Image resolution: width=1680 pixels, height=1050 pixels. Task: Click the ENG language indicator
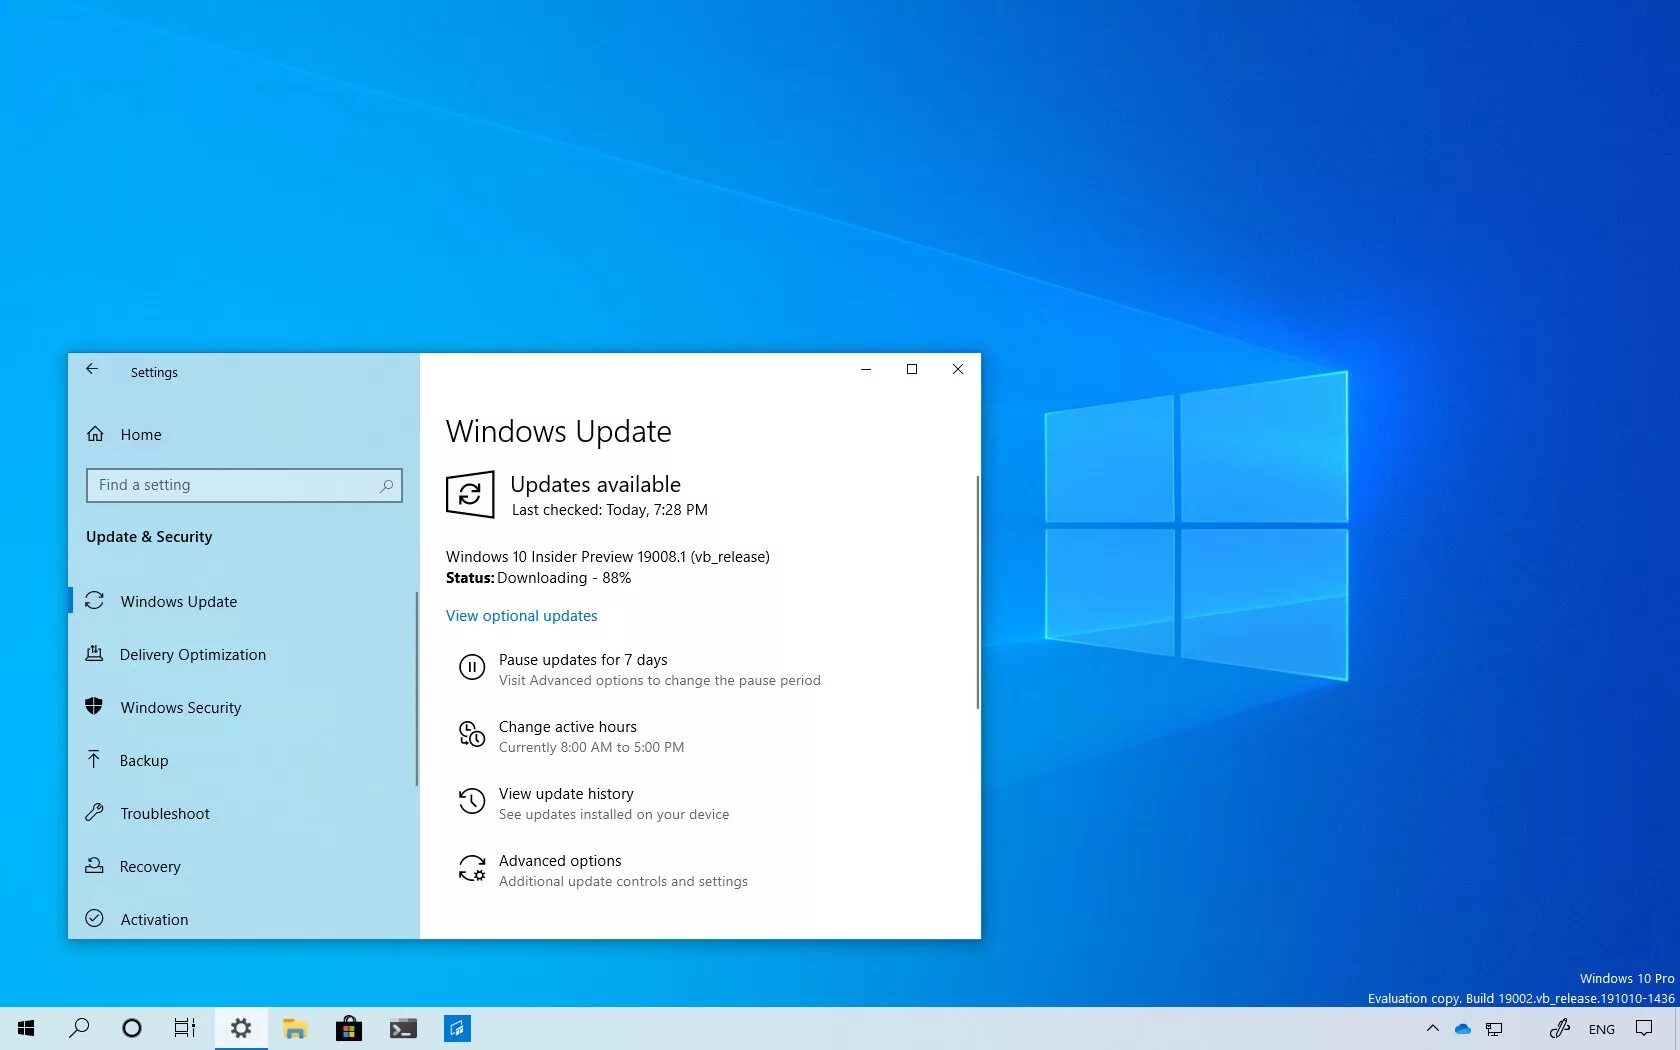pos(1602,1029)
